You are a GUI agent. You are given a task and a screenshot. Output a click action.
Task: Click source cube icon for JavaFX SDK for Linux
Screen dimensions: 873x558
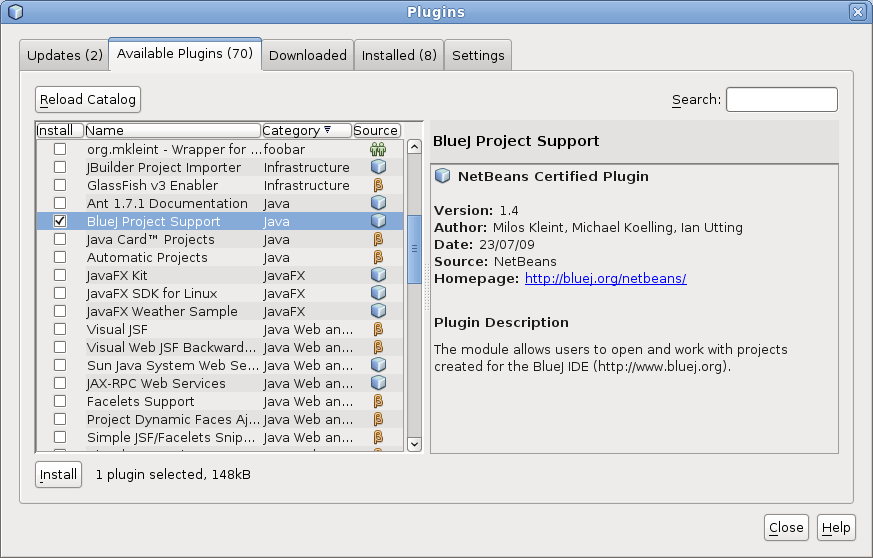[x=379, y=293]
